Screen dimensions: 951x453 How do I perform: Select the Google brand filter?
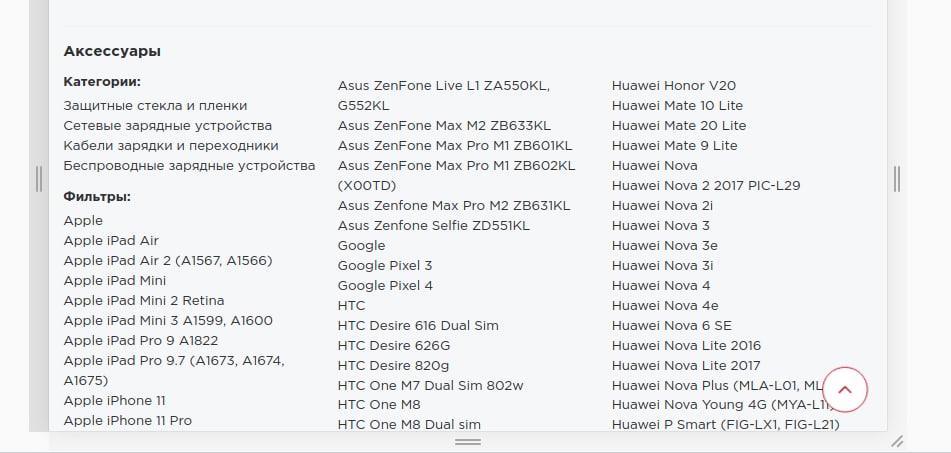tap(361, 246)
